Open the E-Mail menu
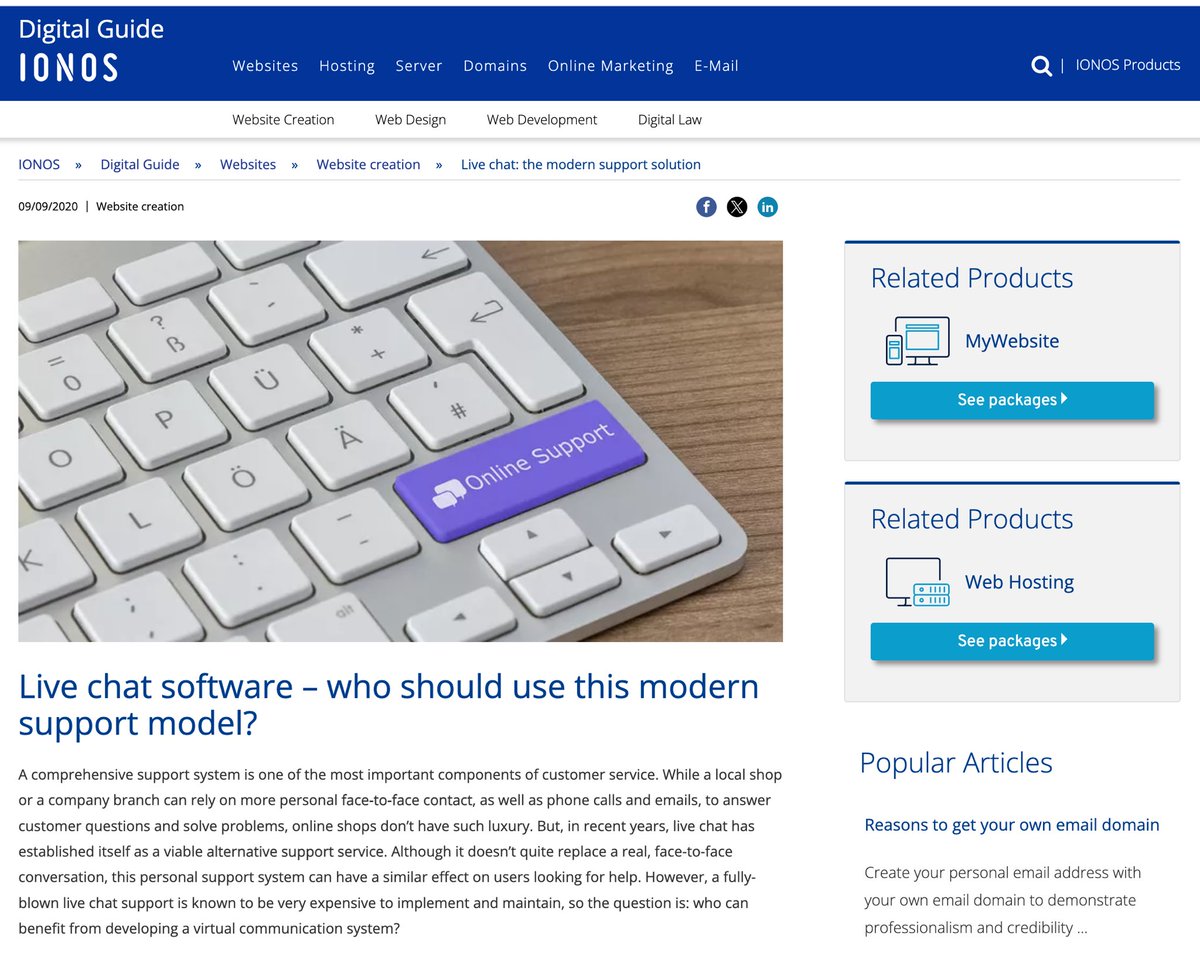The height and width of the screenshot is (956, 1200). click(x=716, y=66)
